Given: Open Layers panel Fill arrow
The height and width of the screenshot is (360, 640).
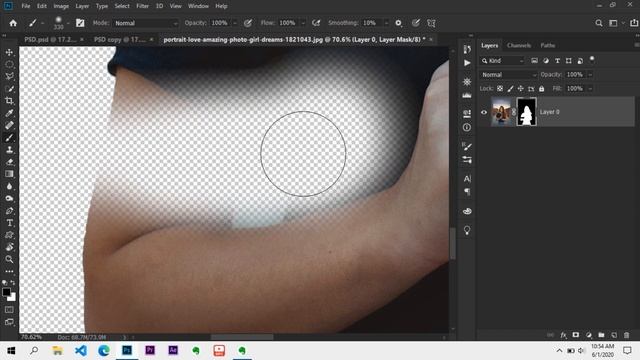Looking at the screenshot, I should [x=590, y=89].
